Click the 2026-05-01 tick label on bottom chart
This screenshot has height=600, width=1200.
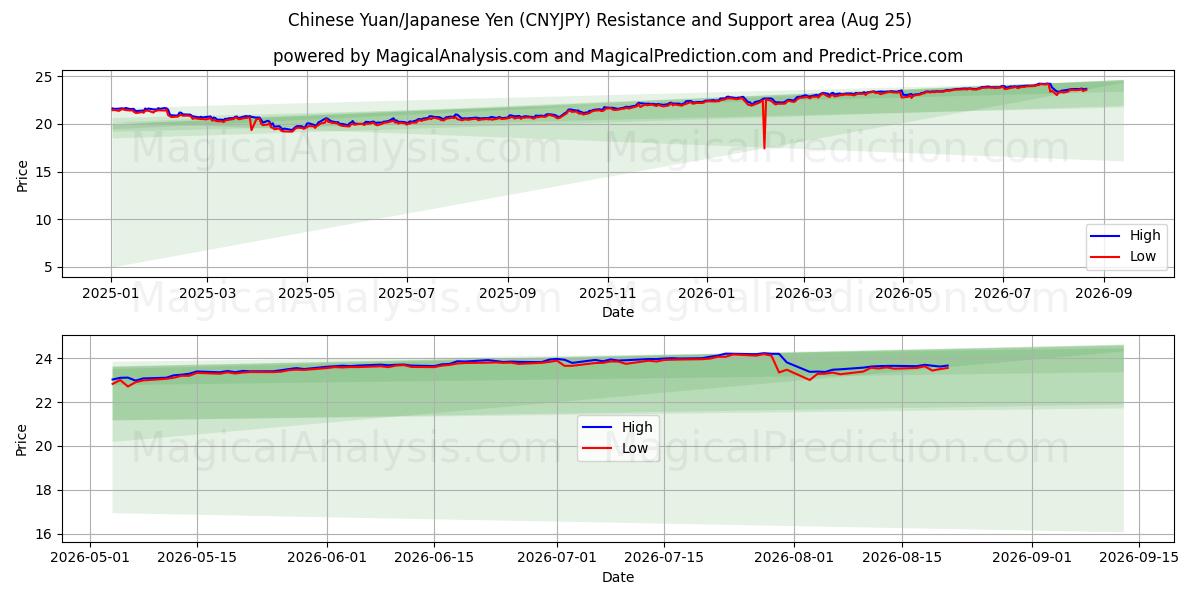[91, 560]
